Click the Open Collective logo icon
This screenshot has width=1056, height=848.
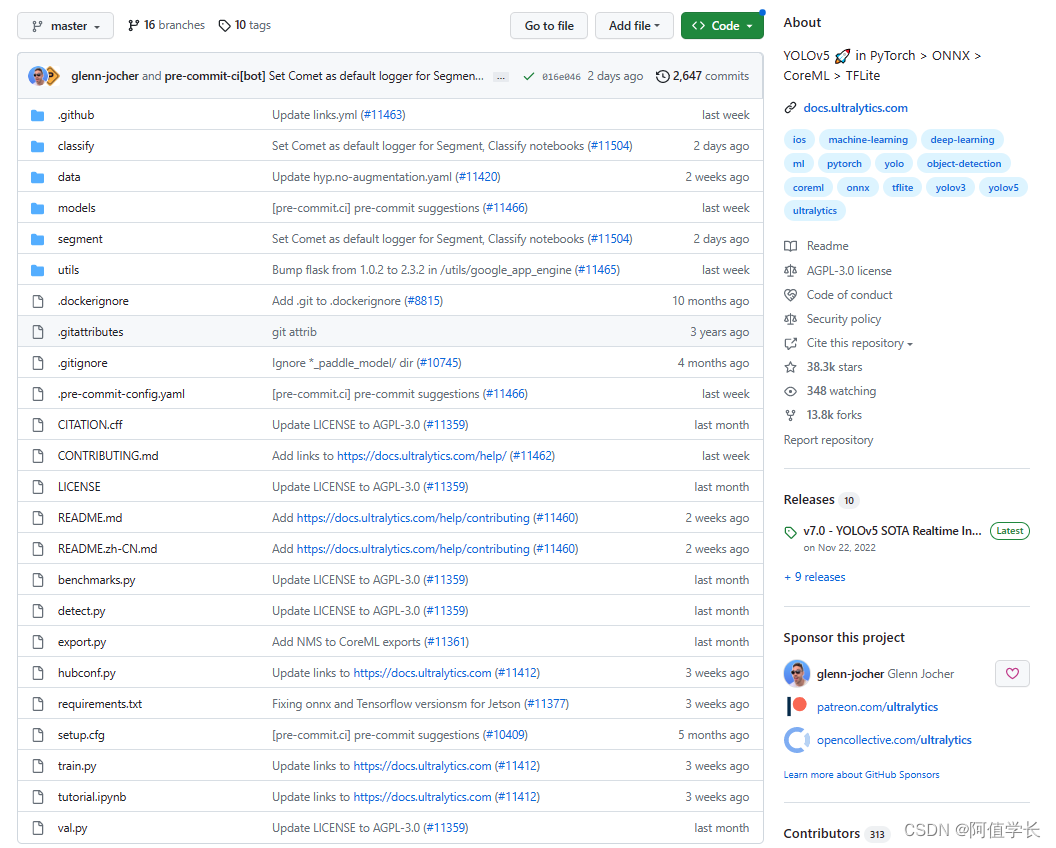pyautogui.click(x=797, y=740)
